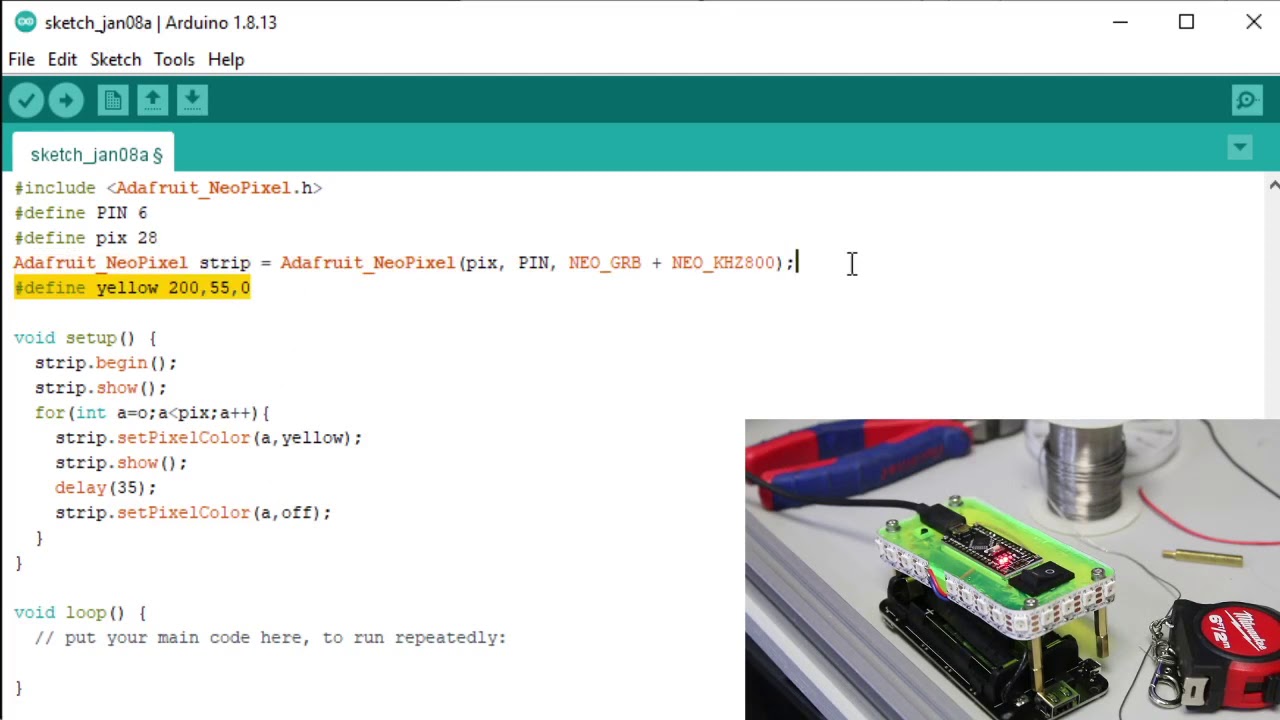Click the webcam video overlay of the board

[1012, 569]
